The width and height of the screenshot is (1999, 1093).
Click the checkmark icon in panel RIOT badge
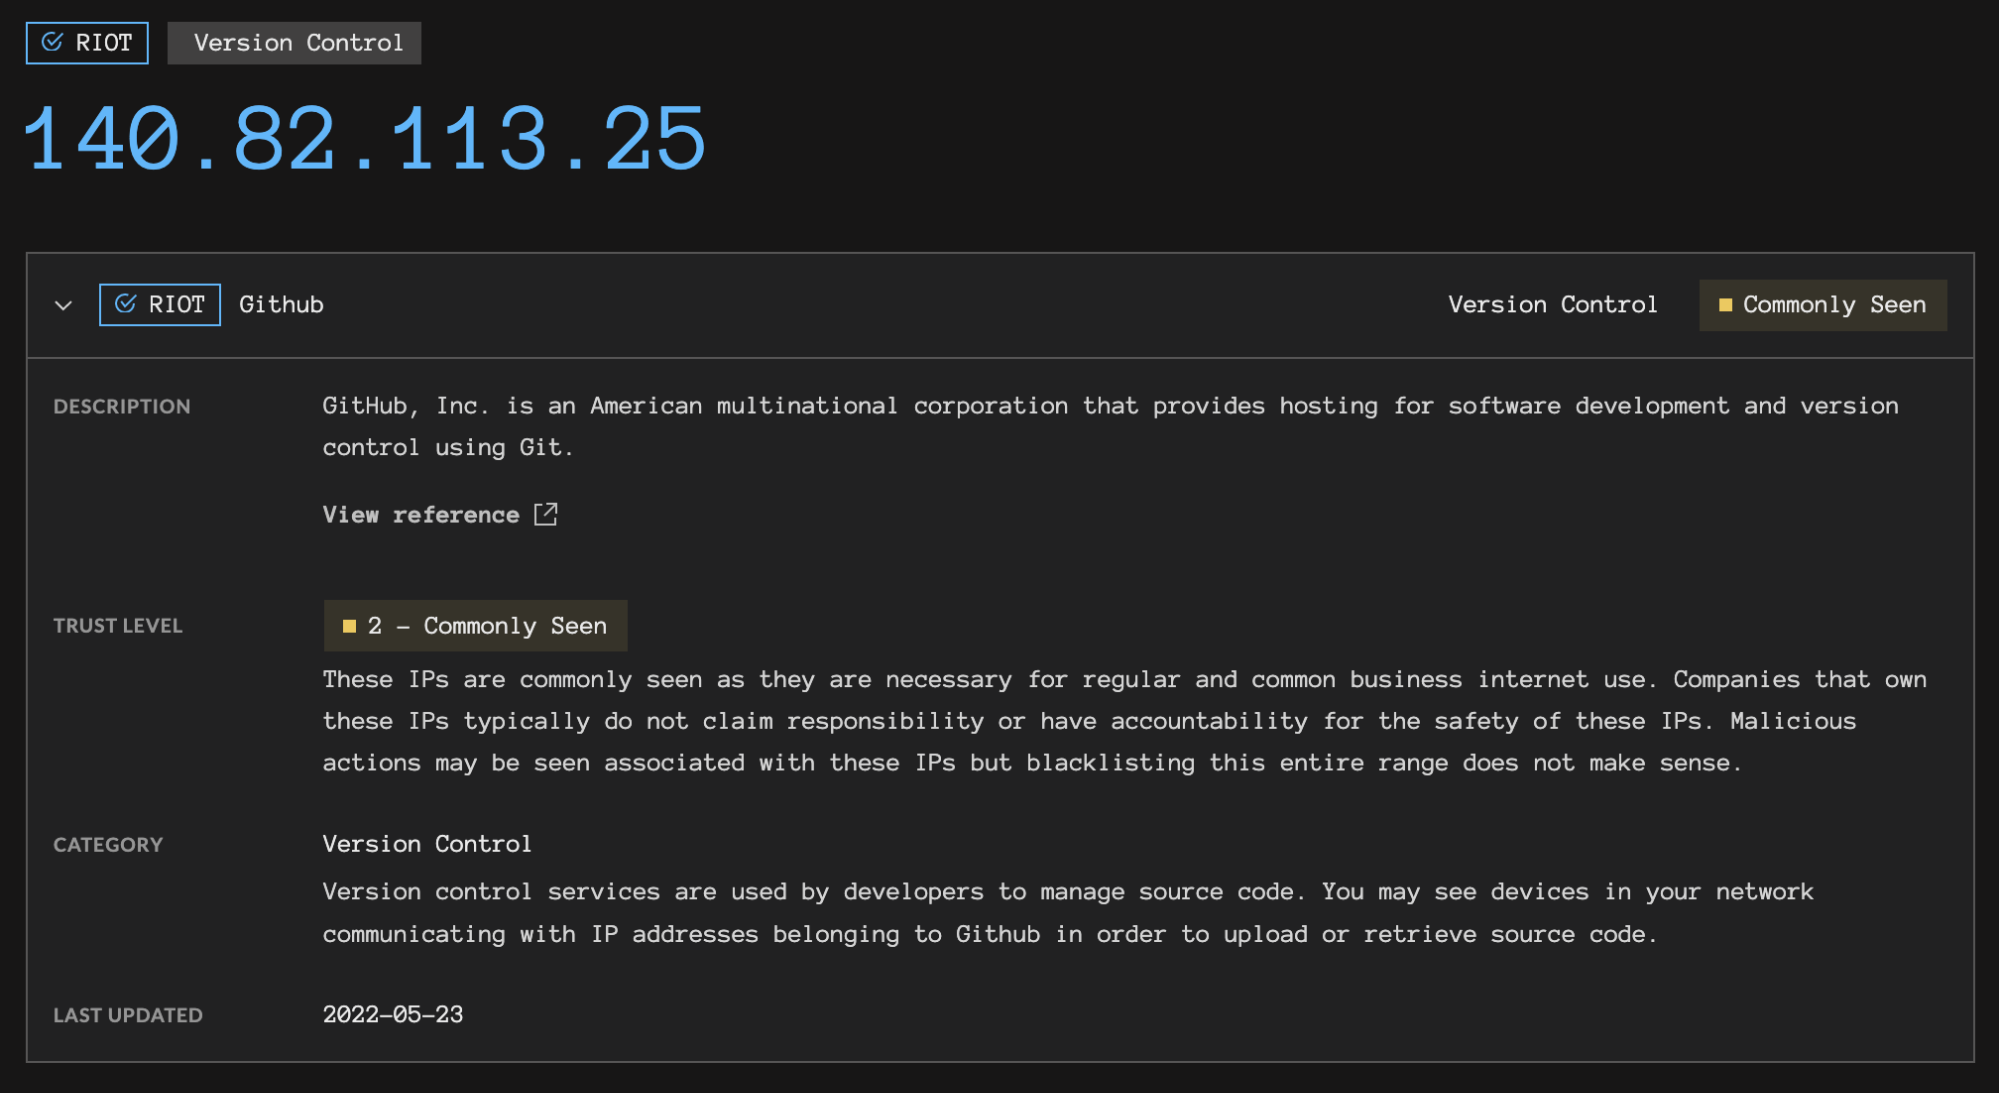(125, 304)
